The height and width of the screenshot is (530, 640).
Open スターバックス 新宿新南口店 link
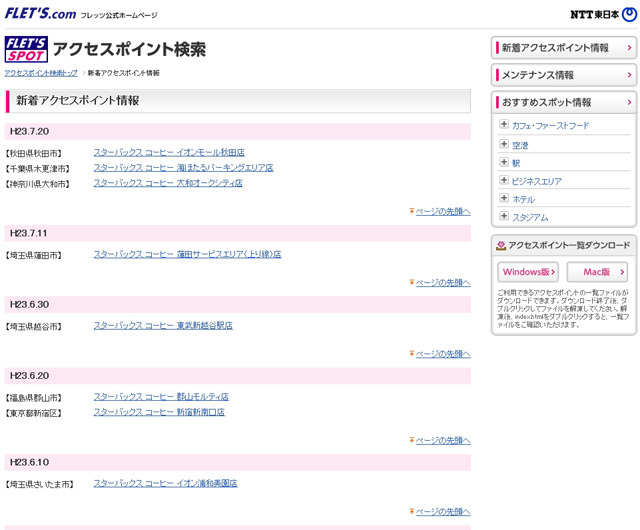tap(159, 412)
